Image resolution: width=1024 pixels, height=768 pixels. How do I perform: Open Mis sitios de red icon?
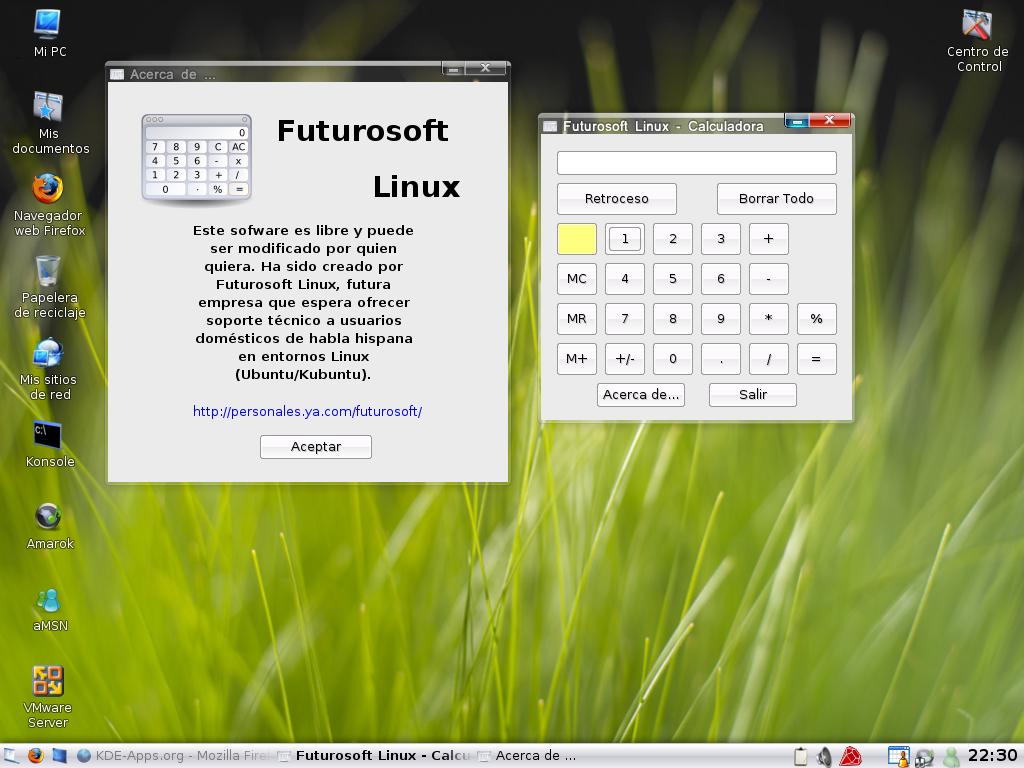pos(50,369)
